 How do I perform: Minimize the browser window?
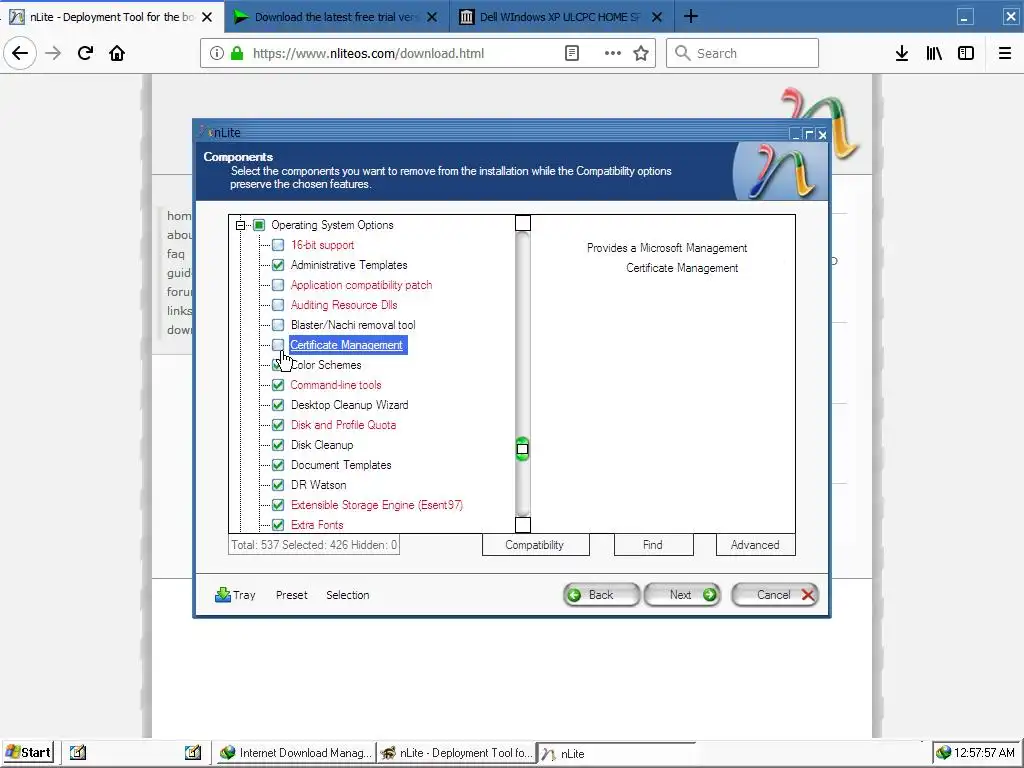click(x=965, y=17)
